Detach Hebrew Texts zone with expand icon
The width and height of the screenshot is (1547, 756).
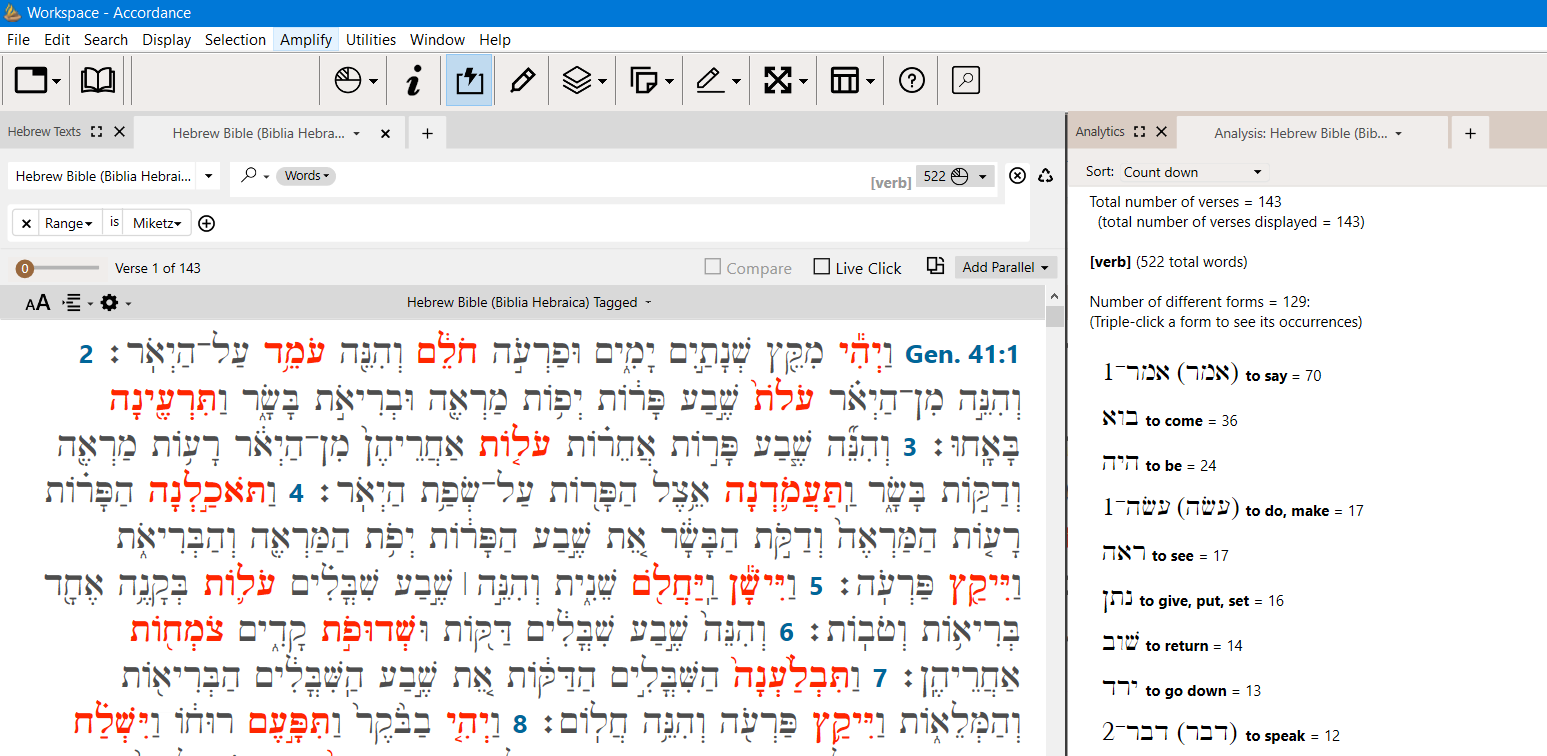pos(97,131)
